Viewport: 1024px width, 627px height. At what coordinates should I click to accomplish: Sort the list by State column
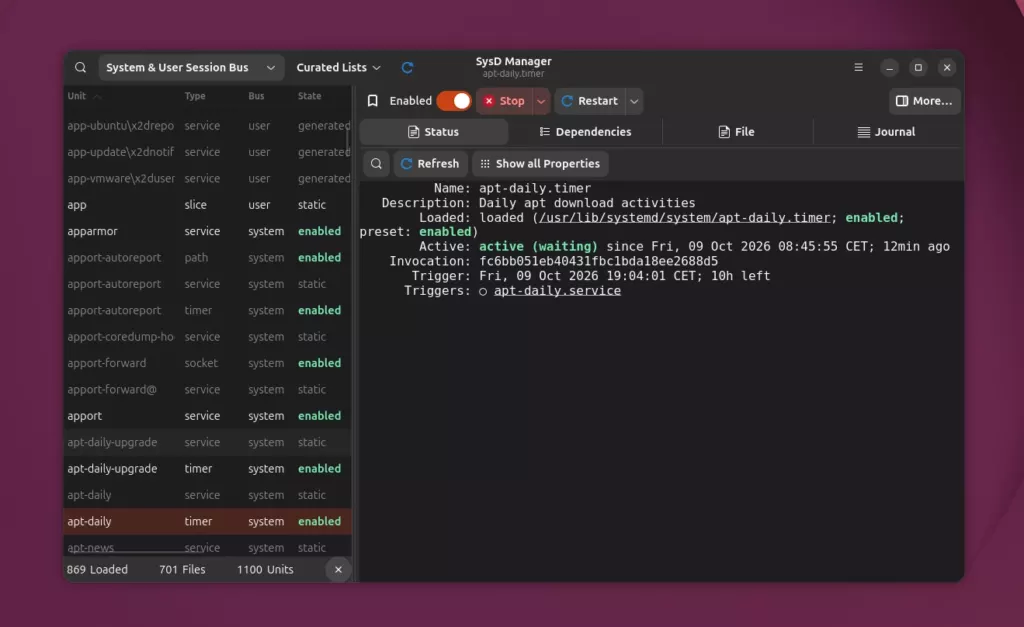pyautogui.click(x=310, y=96)
